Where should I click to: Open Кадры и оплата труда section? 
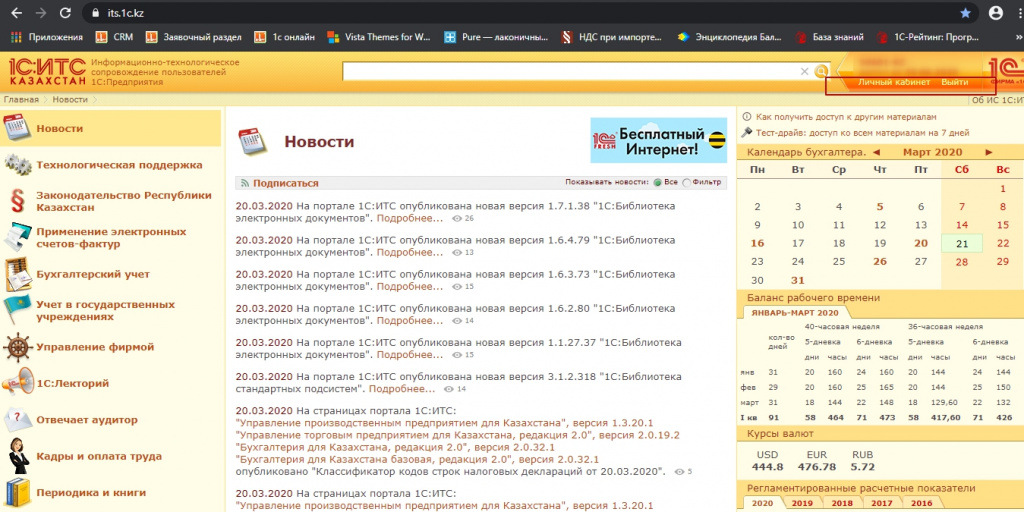(x=99, y=456)
